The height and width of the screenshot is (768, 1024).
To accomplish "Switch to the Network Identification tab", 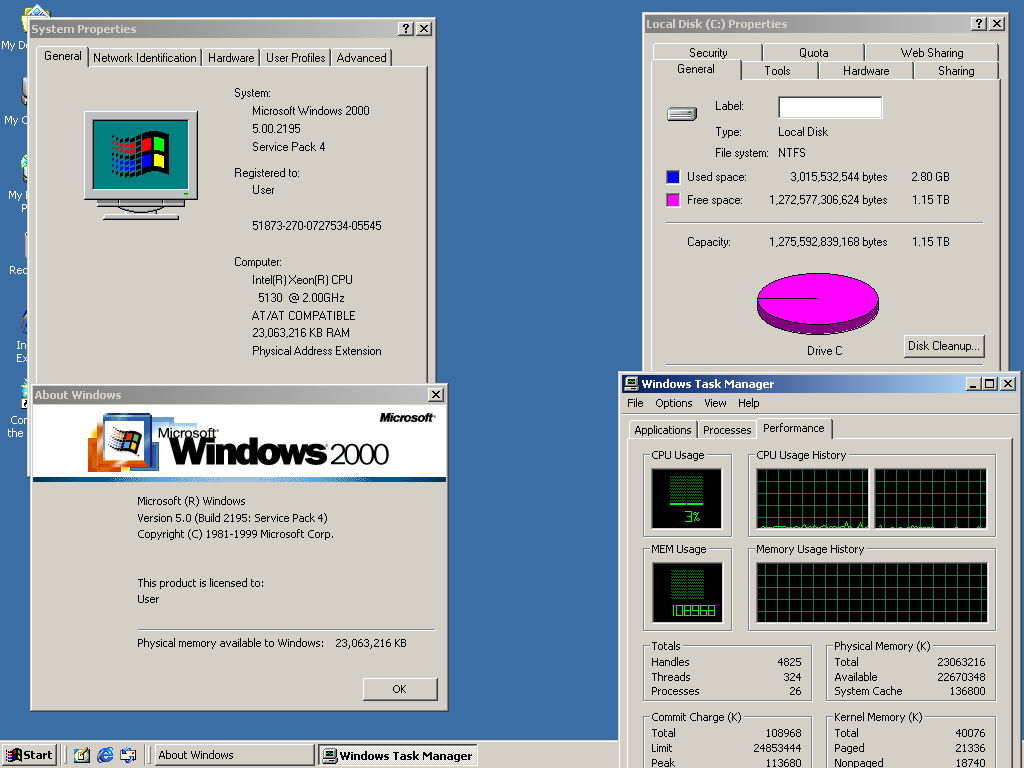I will (145, 58).
